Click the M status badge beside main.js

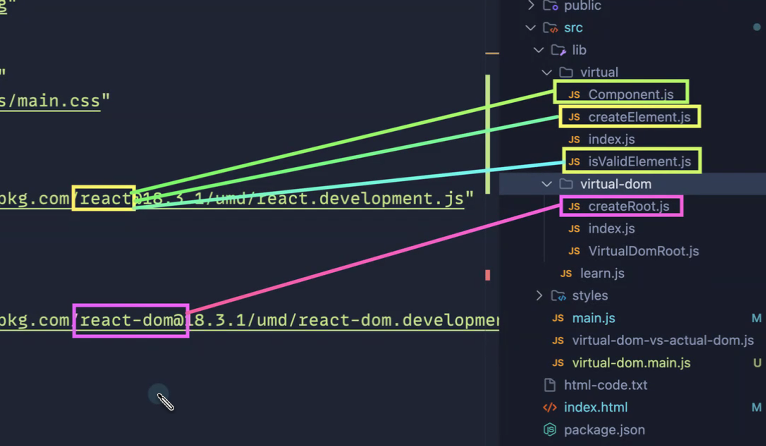(756, 319)
